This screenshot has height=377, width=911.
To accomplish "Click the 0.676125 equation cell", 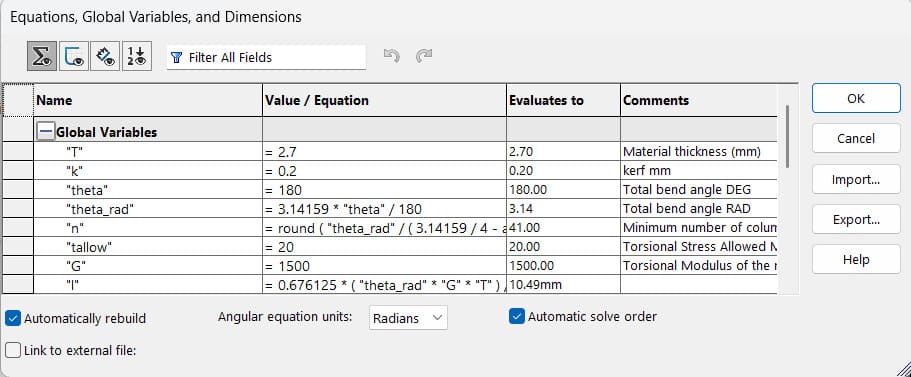I will 384,285.
